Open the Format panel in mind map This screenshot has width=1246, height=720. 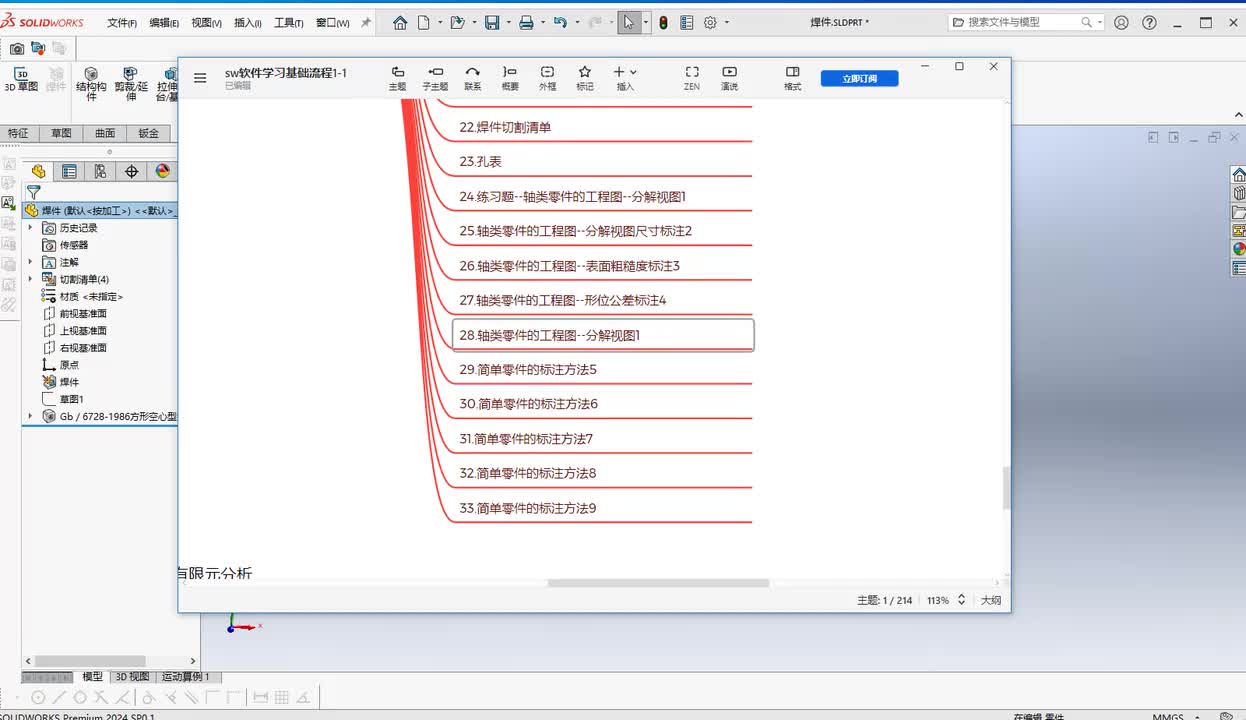[793, 78]
